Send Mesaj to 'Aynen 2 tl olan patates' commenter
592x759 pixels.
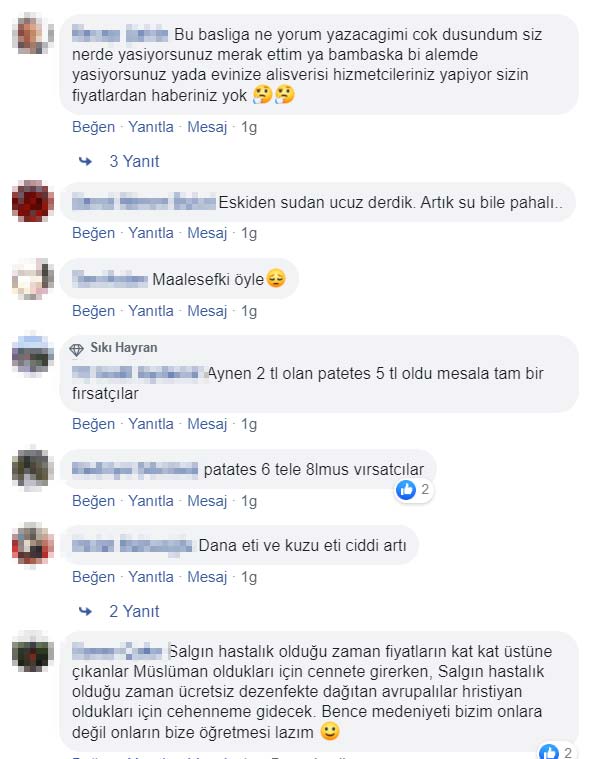pos(207,424)
